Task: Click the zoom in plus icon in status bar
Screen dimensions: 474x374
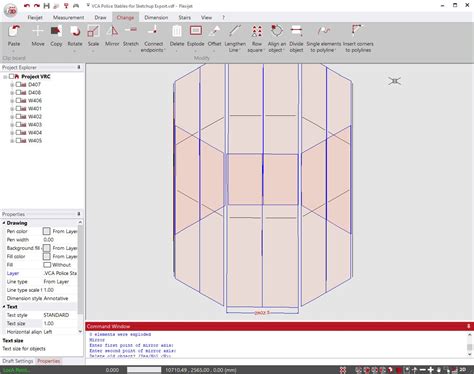Action: pos(430,370)
